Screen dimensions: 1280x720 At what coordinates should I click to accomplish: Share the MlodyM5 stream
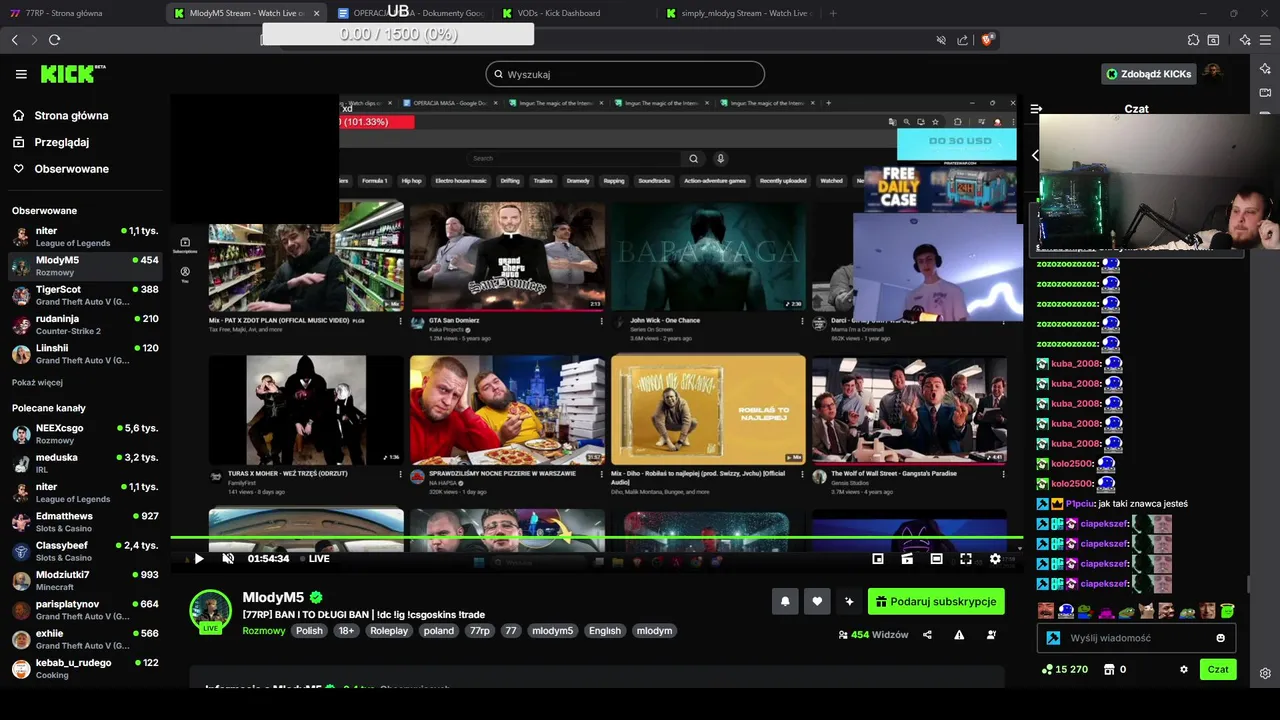[x=927, y=635]
